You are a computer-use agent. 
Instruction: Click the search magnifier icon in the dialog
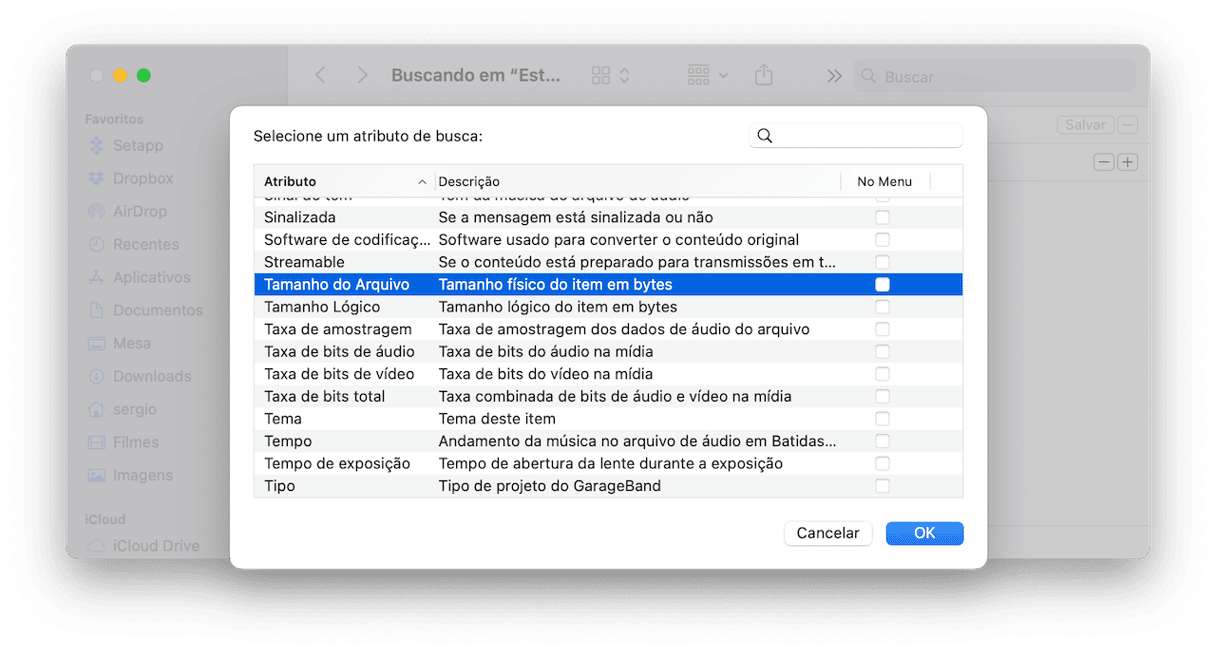pos(765,136)
